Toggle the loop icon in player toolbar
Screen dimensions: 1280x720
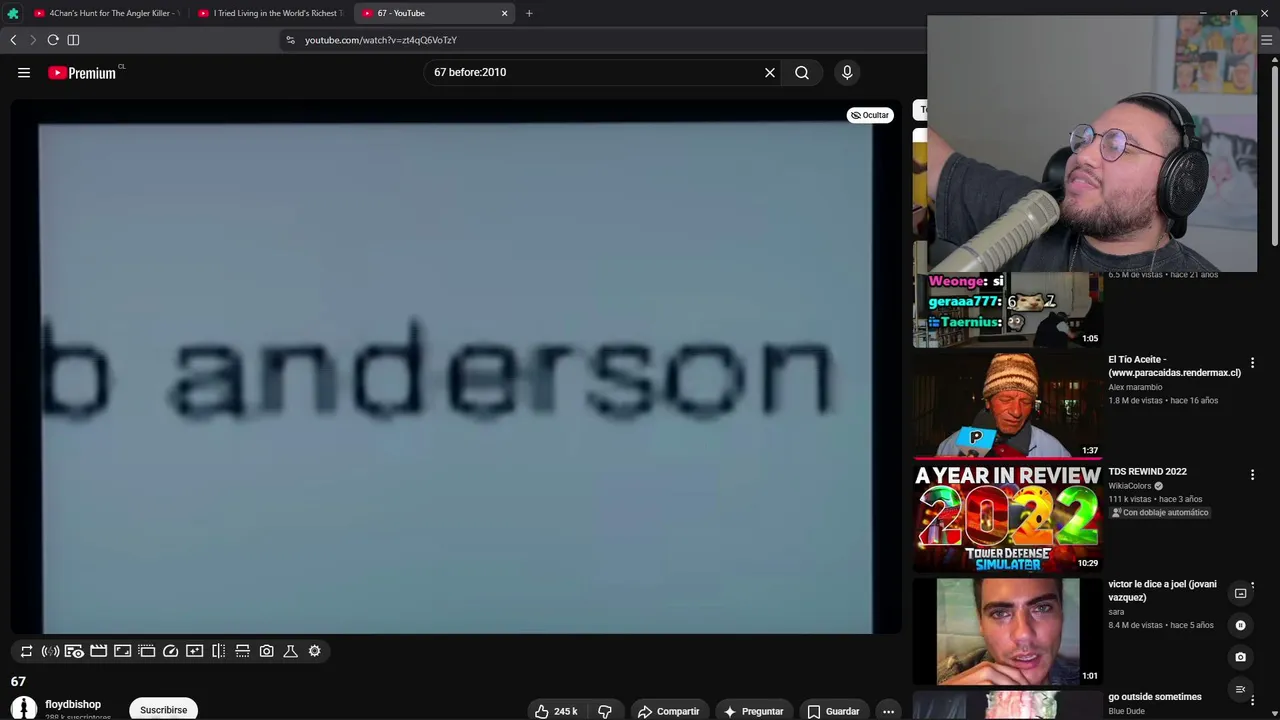pos(26,651)
